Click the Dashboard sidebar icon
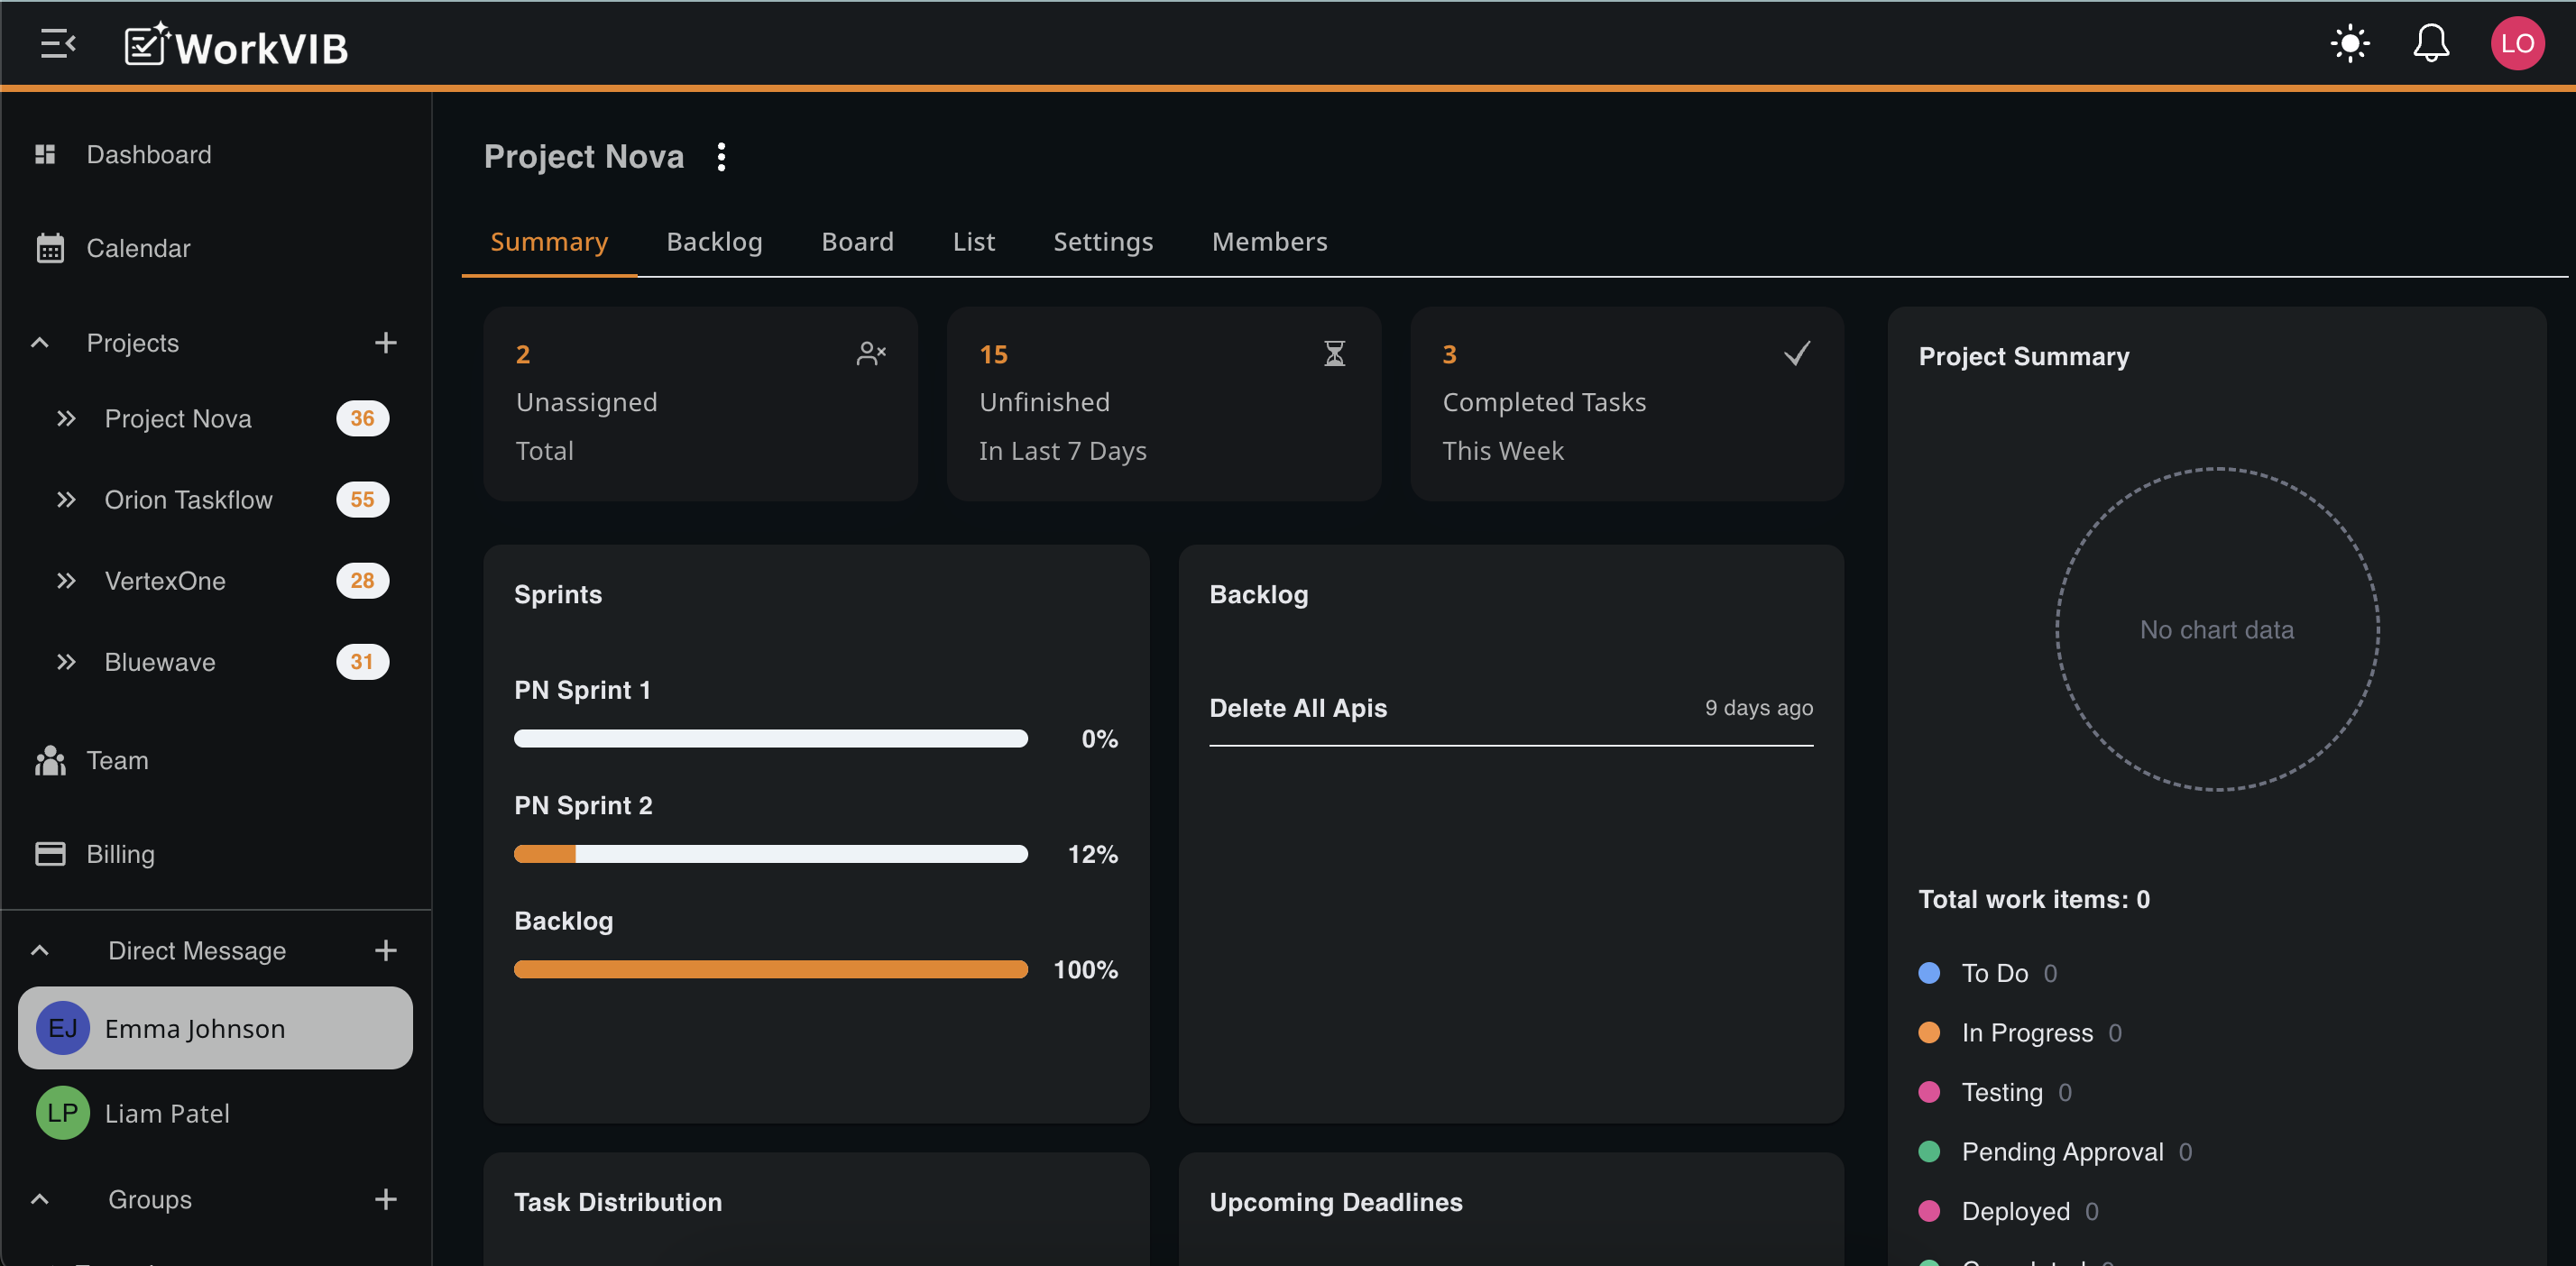This screenshot has width=2576, height=1266. pos(45,154)
